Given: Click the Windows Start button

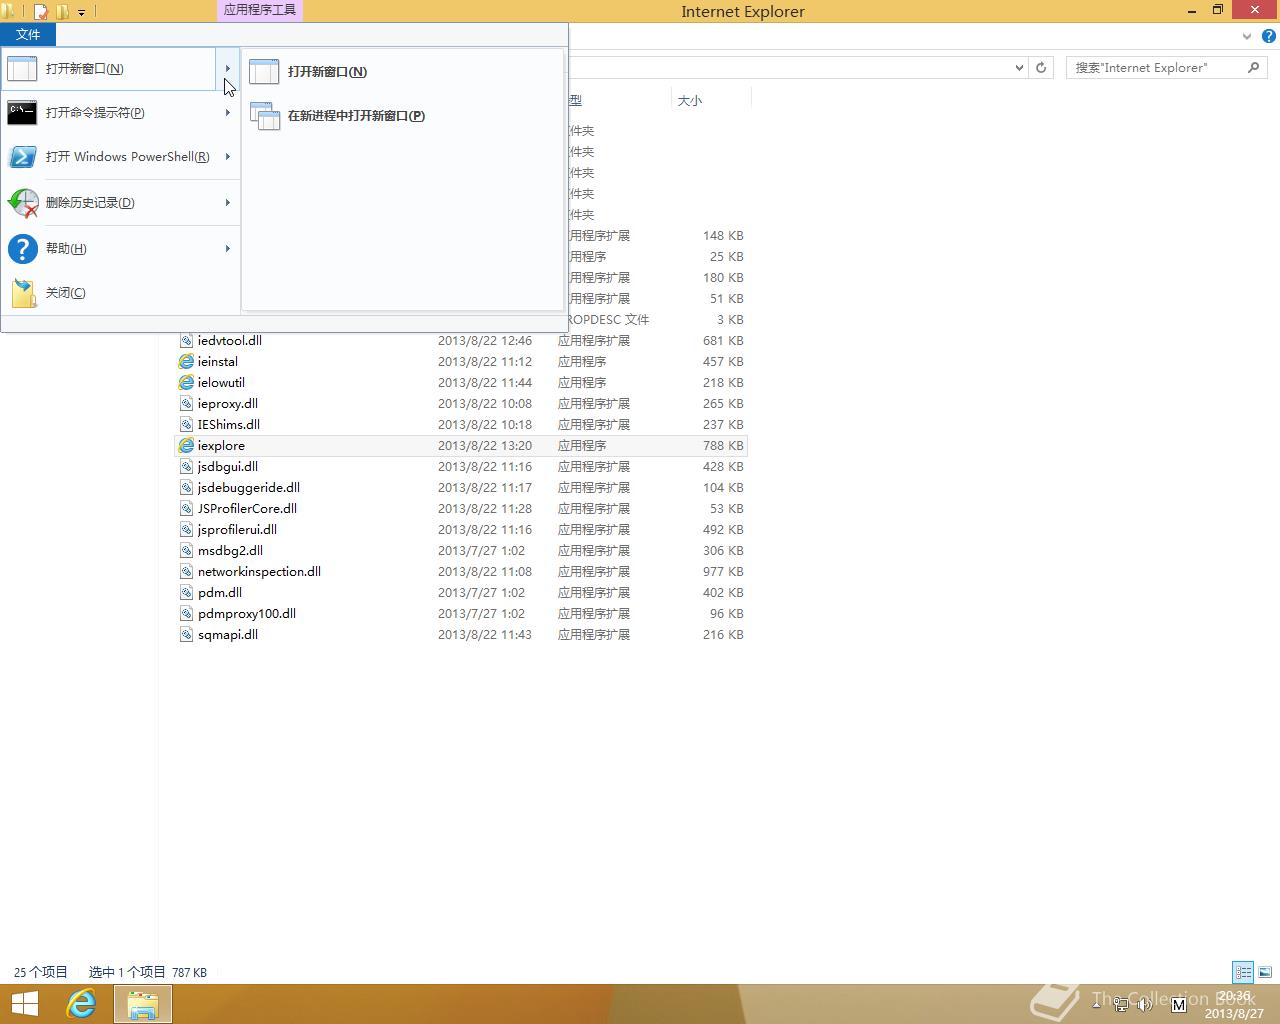Looking at the screenshot, I should [x=24, y=1004].
